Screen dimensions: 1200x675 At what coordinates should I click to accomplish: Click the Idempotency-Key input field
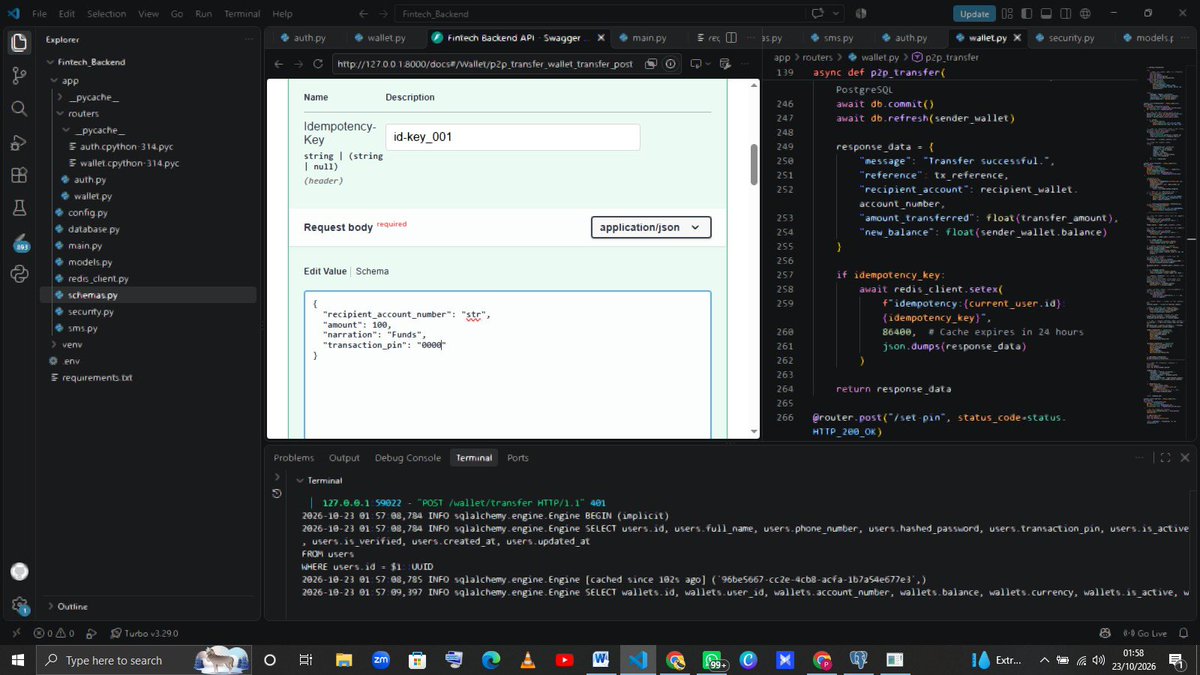[512, 137]
